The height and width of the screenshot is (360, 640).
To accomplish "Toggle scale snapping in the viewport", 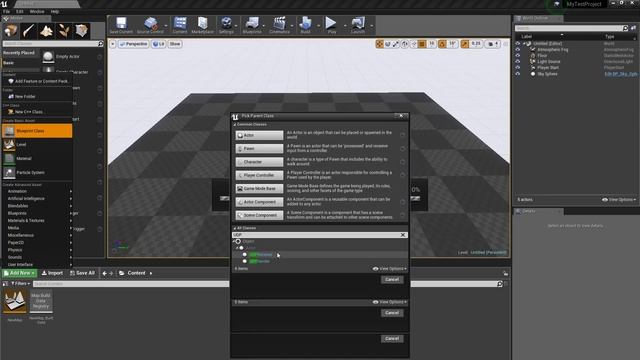I will pyautogui.click(x=464, y=44).
